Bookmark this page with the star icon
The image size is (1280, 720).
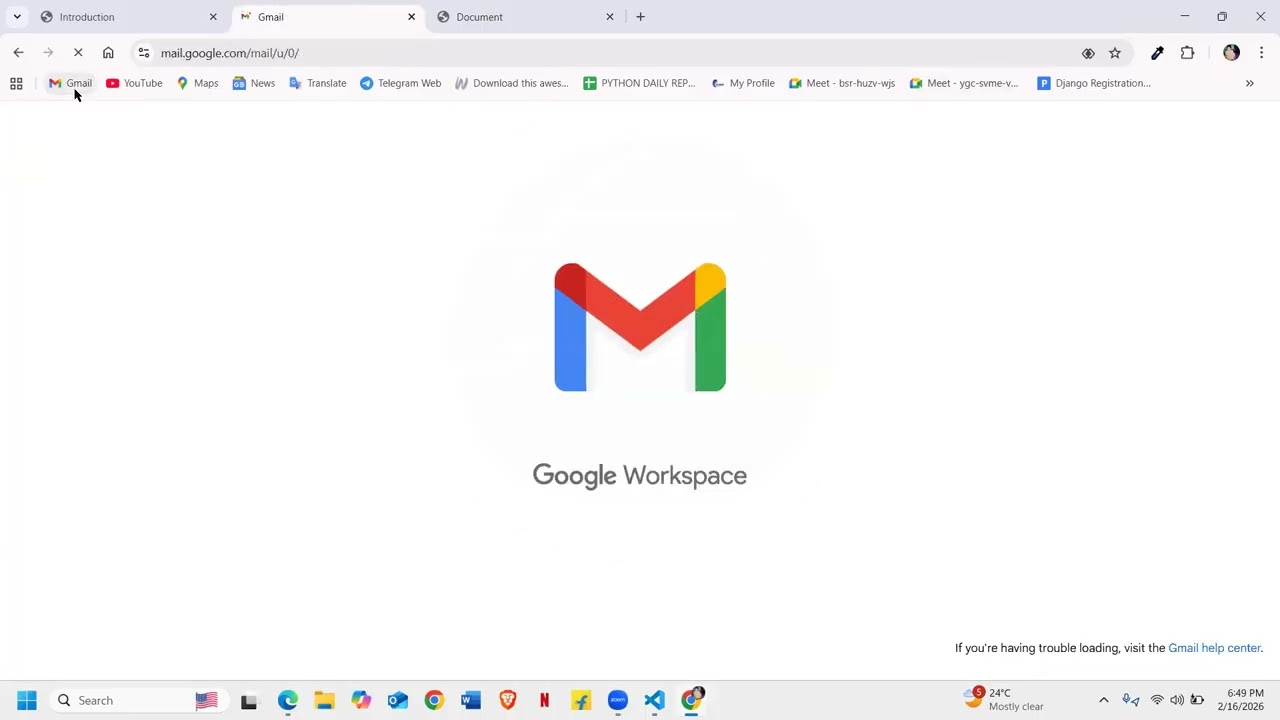[1115, 53]
